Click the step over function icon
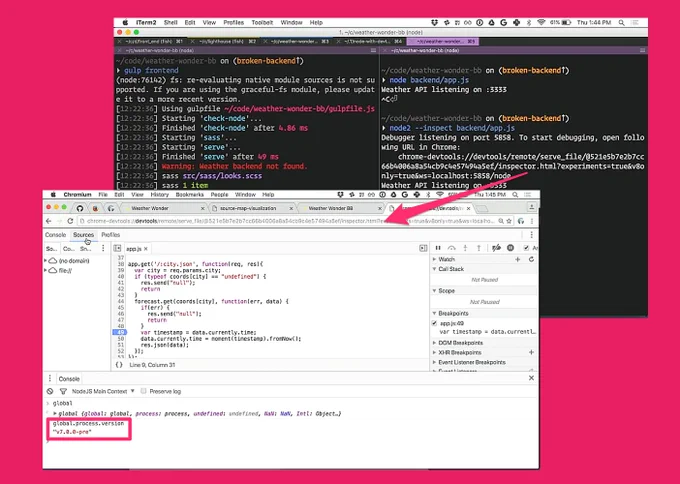680x484 pixels. pos(451,248)
